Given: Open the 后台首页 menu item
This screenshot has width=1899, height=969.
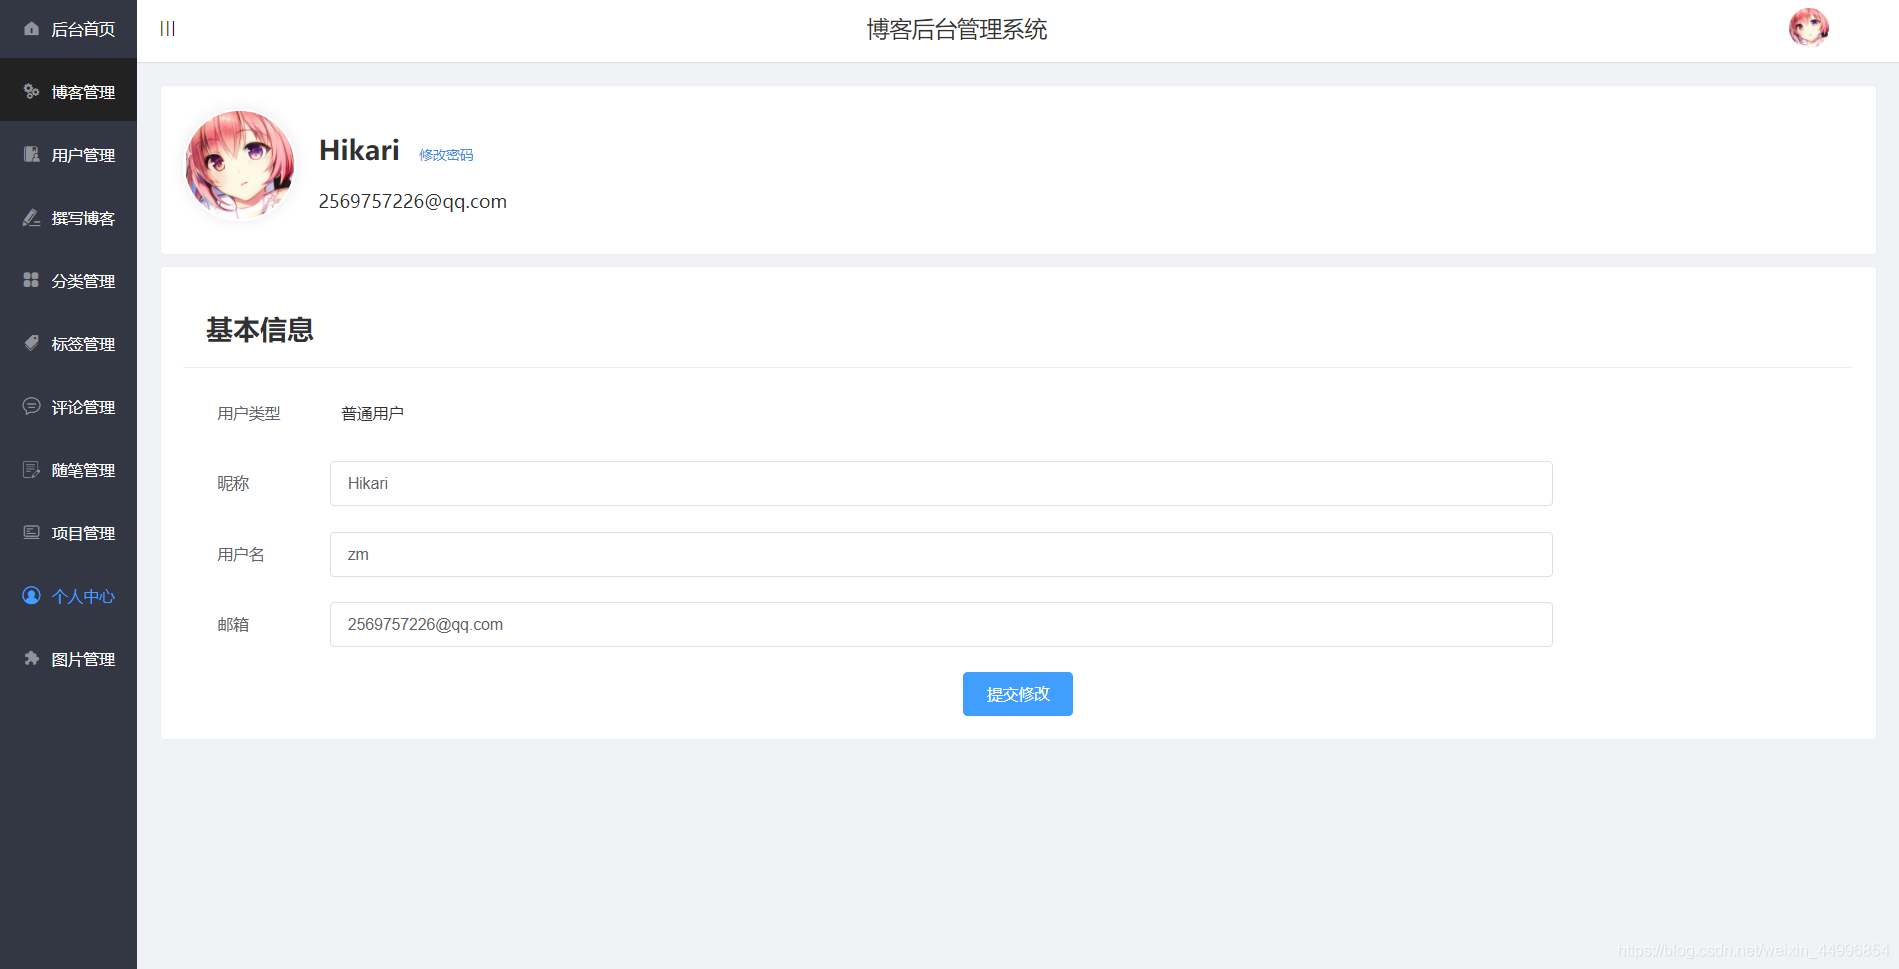Looking at the screenshot, I should tap(68, 29).
